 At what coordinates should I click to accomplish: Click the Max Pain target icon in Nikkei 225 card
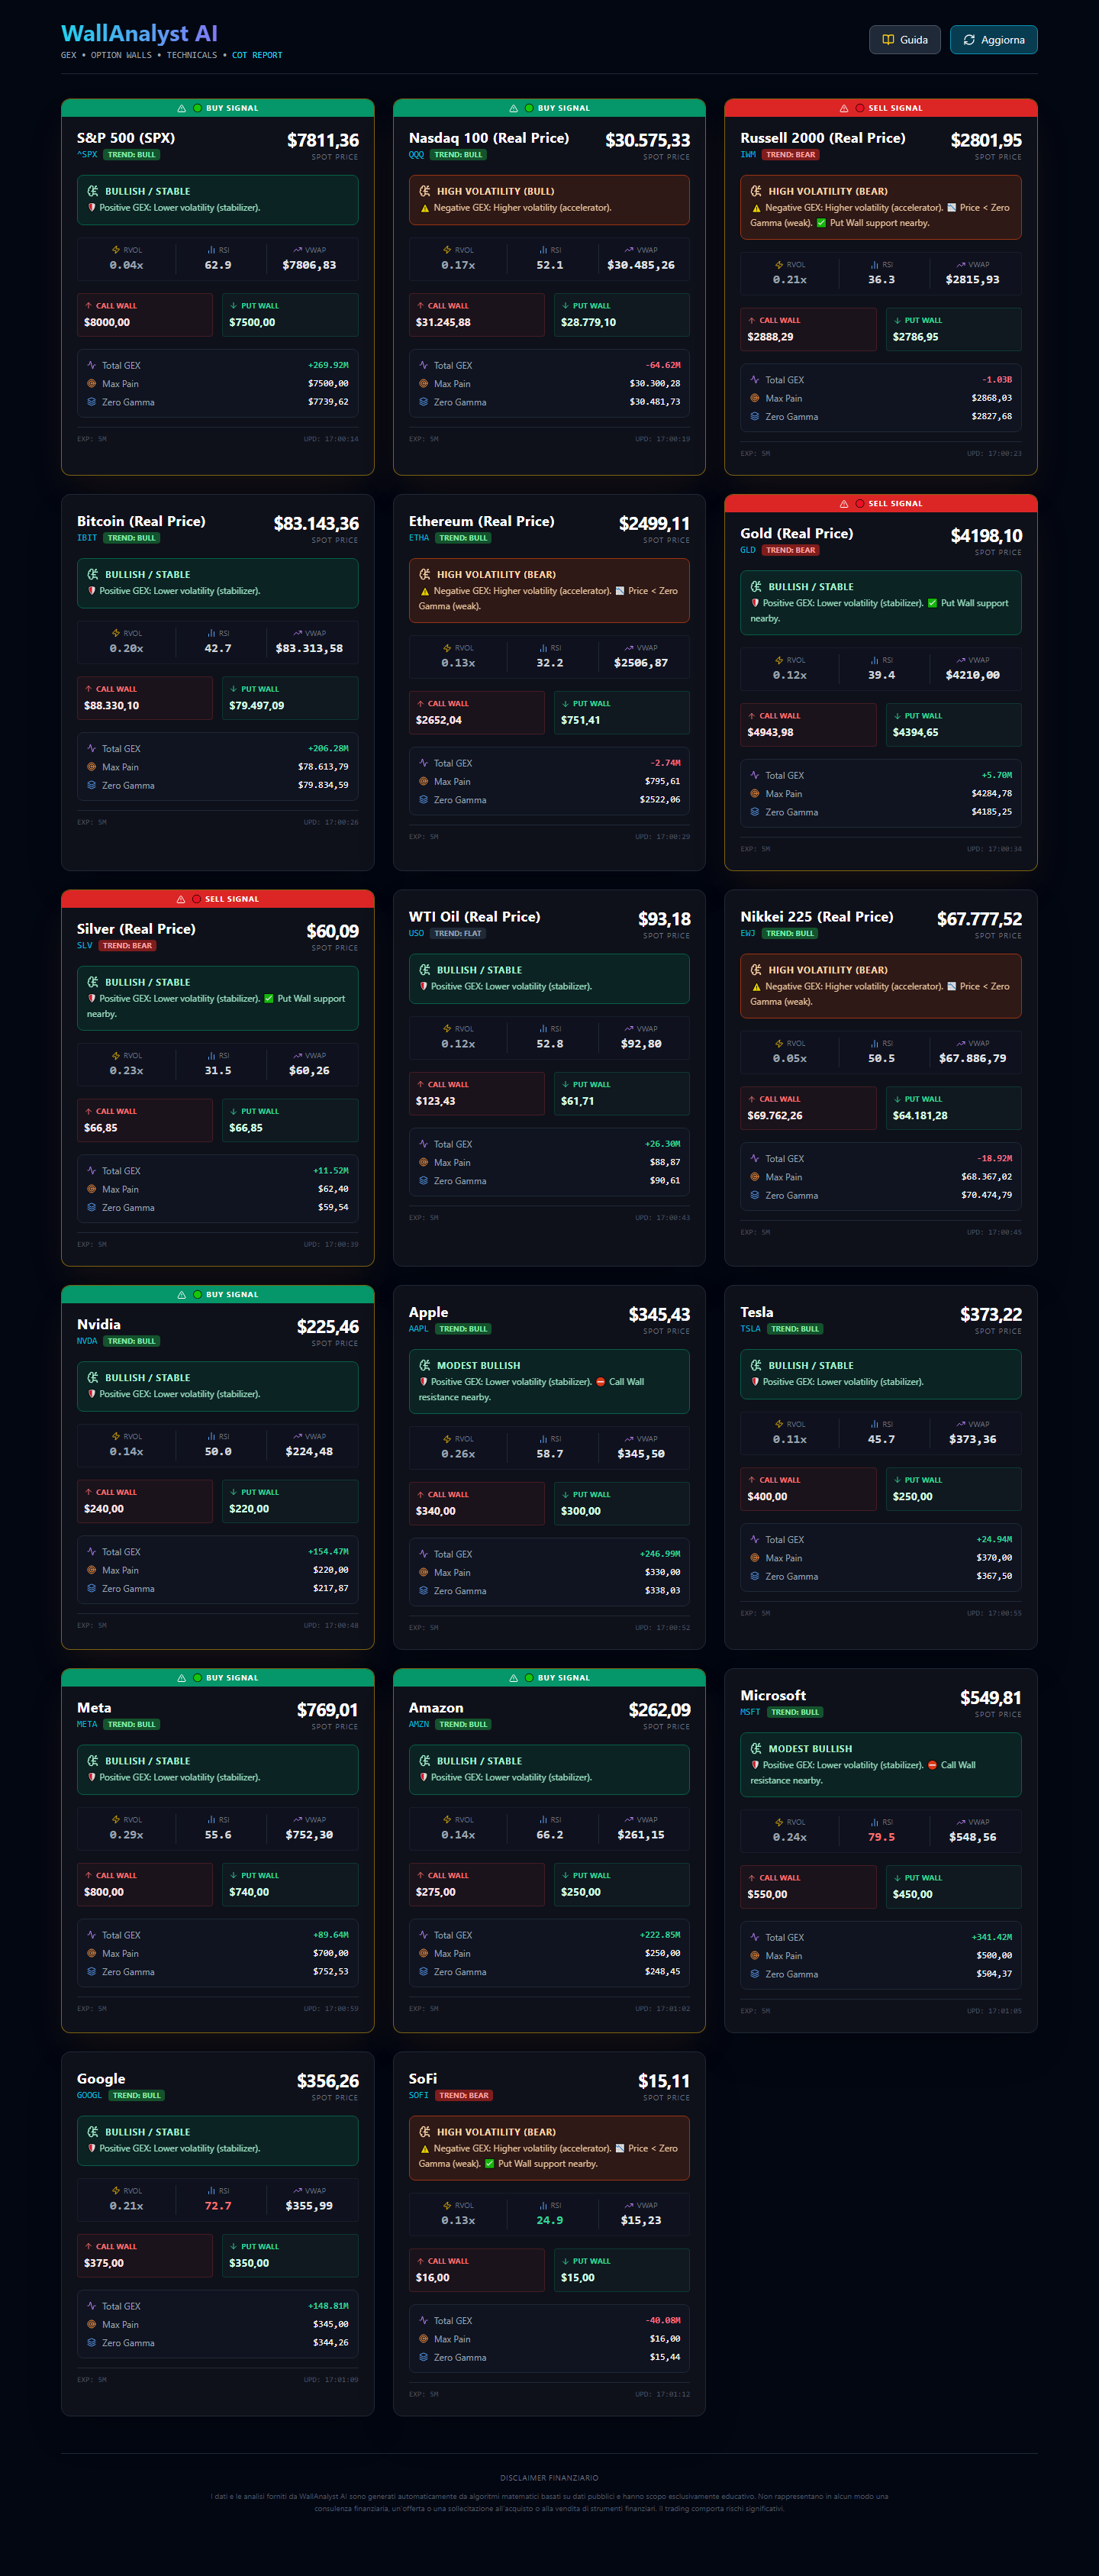[755, 1177]
